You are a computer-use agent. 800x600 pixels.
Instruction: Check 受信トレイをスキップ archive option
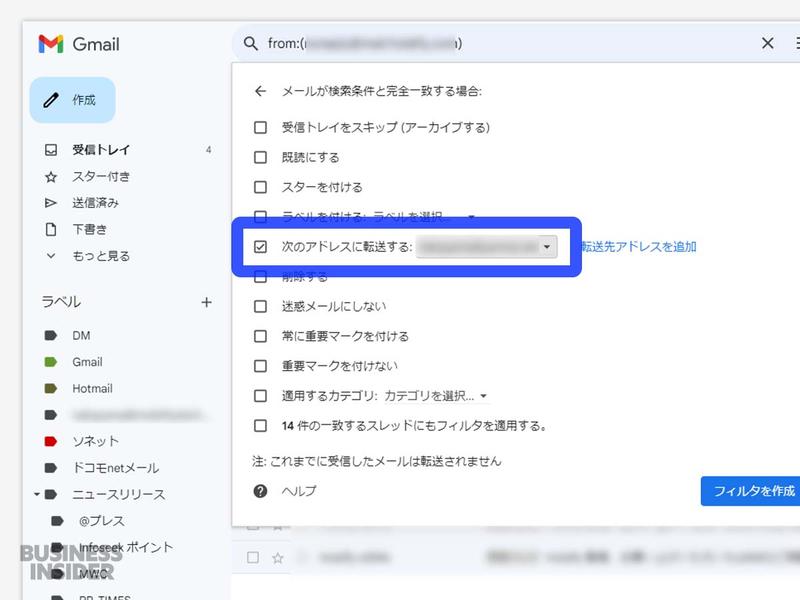coord(260,127)
